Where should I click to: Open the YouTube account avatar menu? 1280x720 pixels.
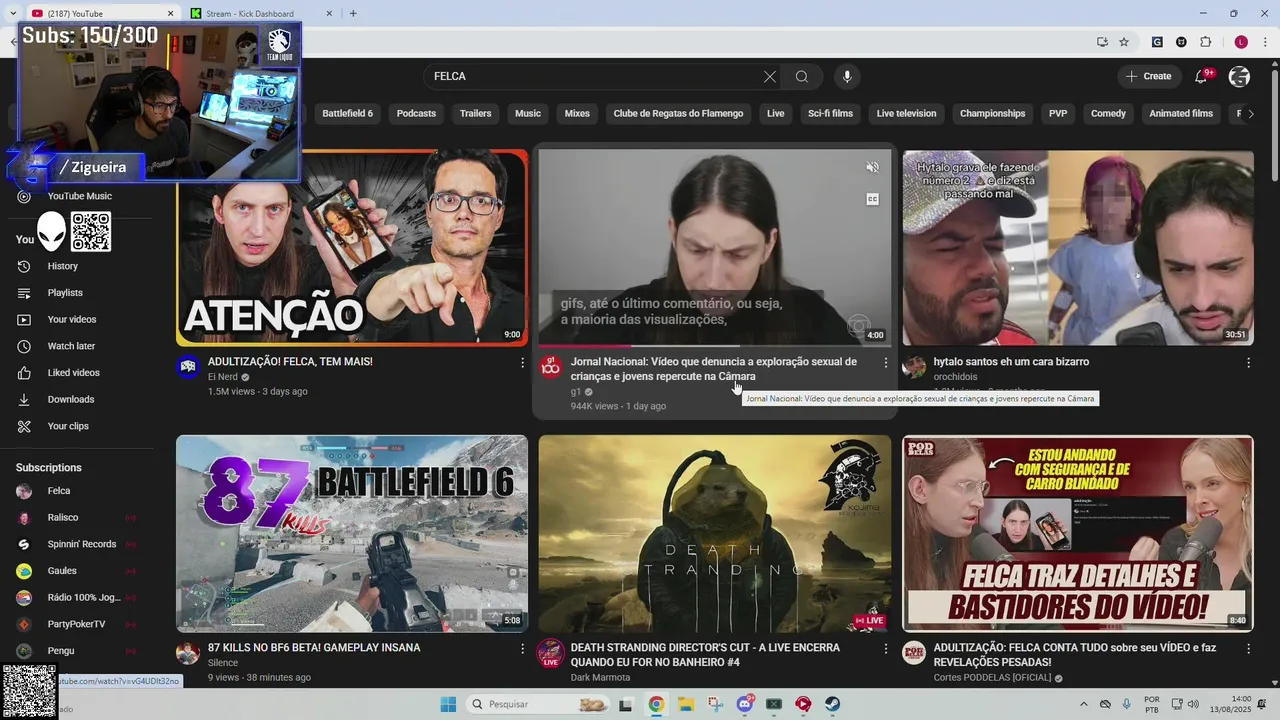tap(1240, 77)
